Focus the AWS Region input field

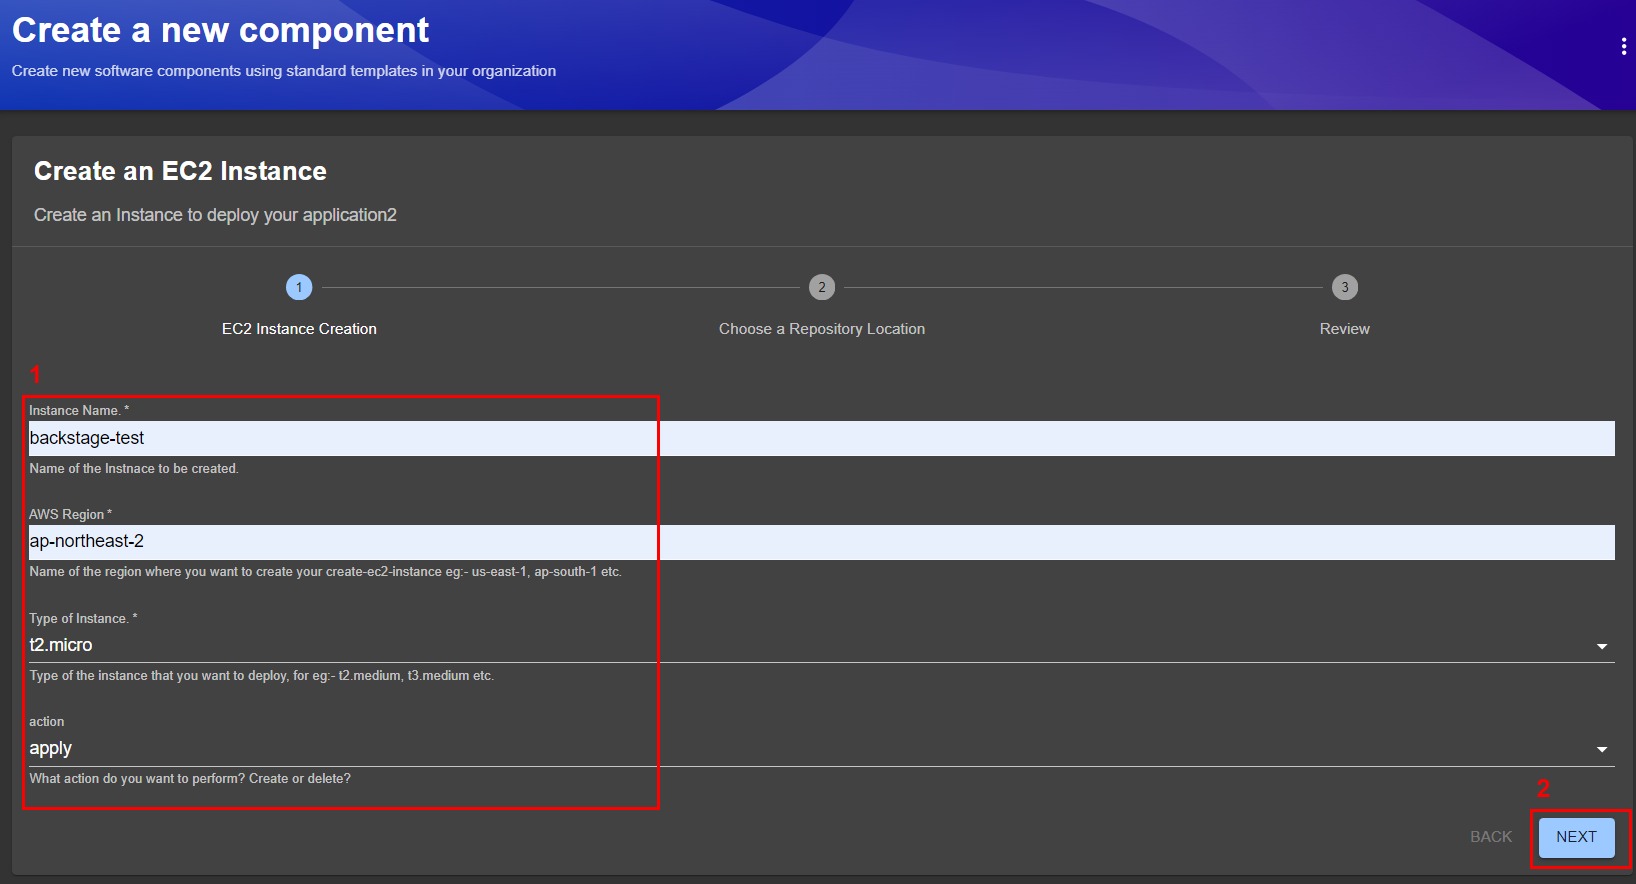(821, 542)
